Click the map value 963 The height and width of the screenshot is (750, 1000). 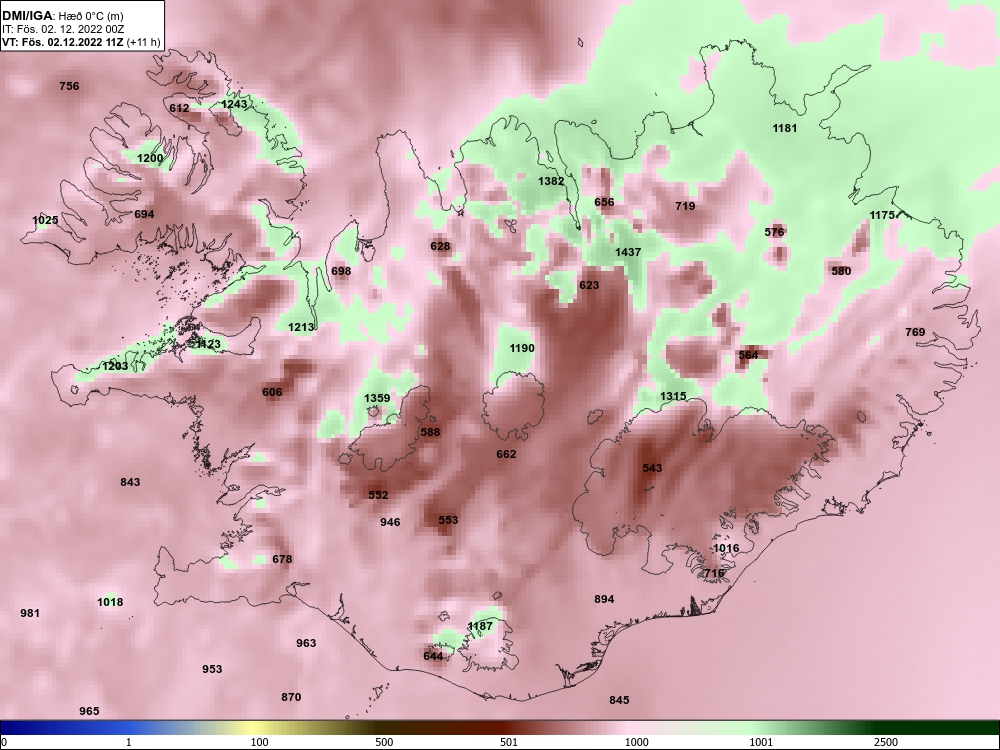(x=306, y=643)
